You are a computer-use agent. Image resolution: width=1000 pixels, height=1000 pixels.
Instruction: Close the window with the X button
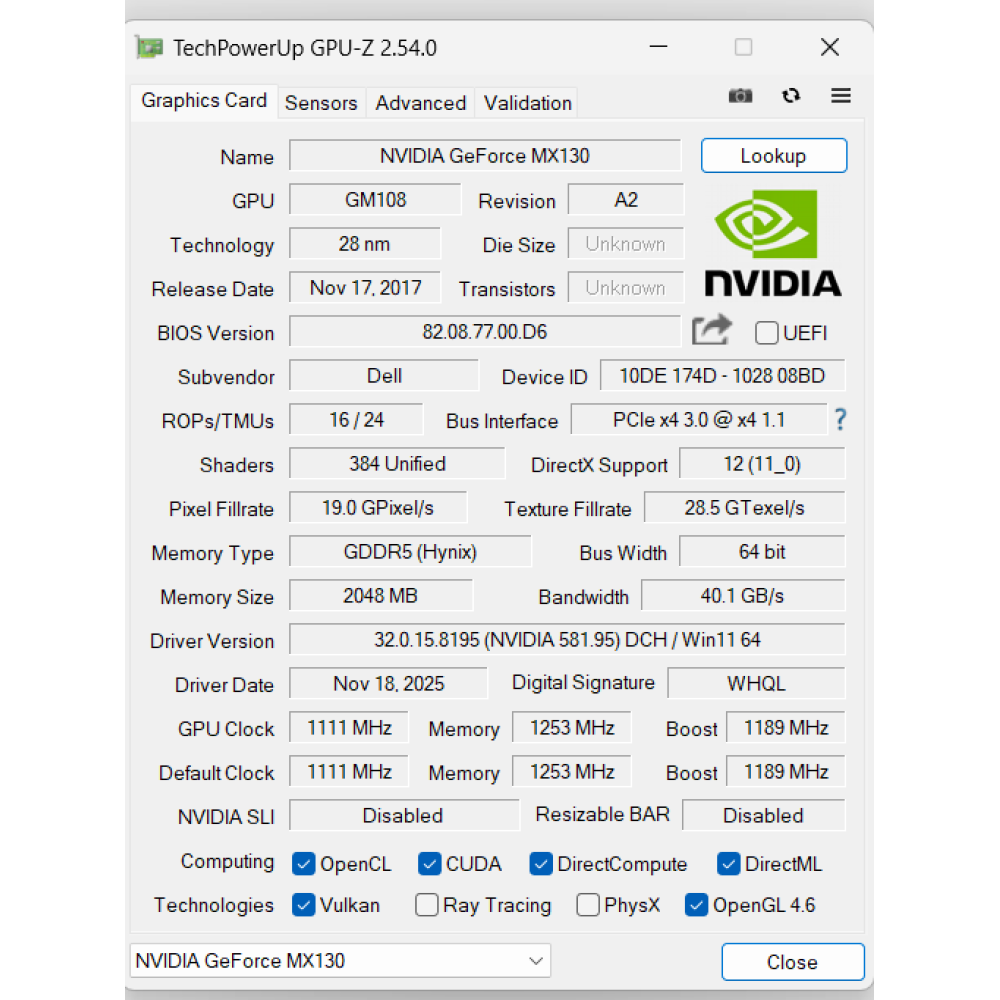830,47
